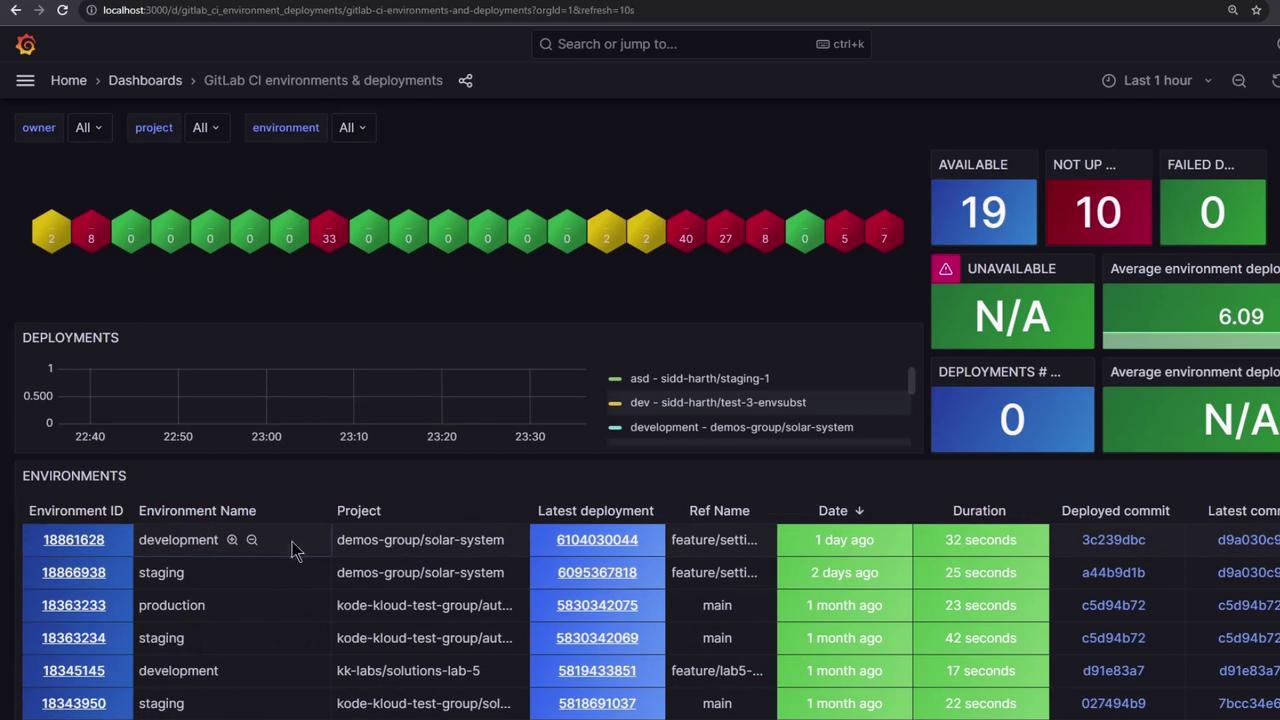Click the red hexagon showing 7

point(884,231)
